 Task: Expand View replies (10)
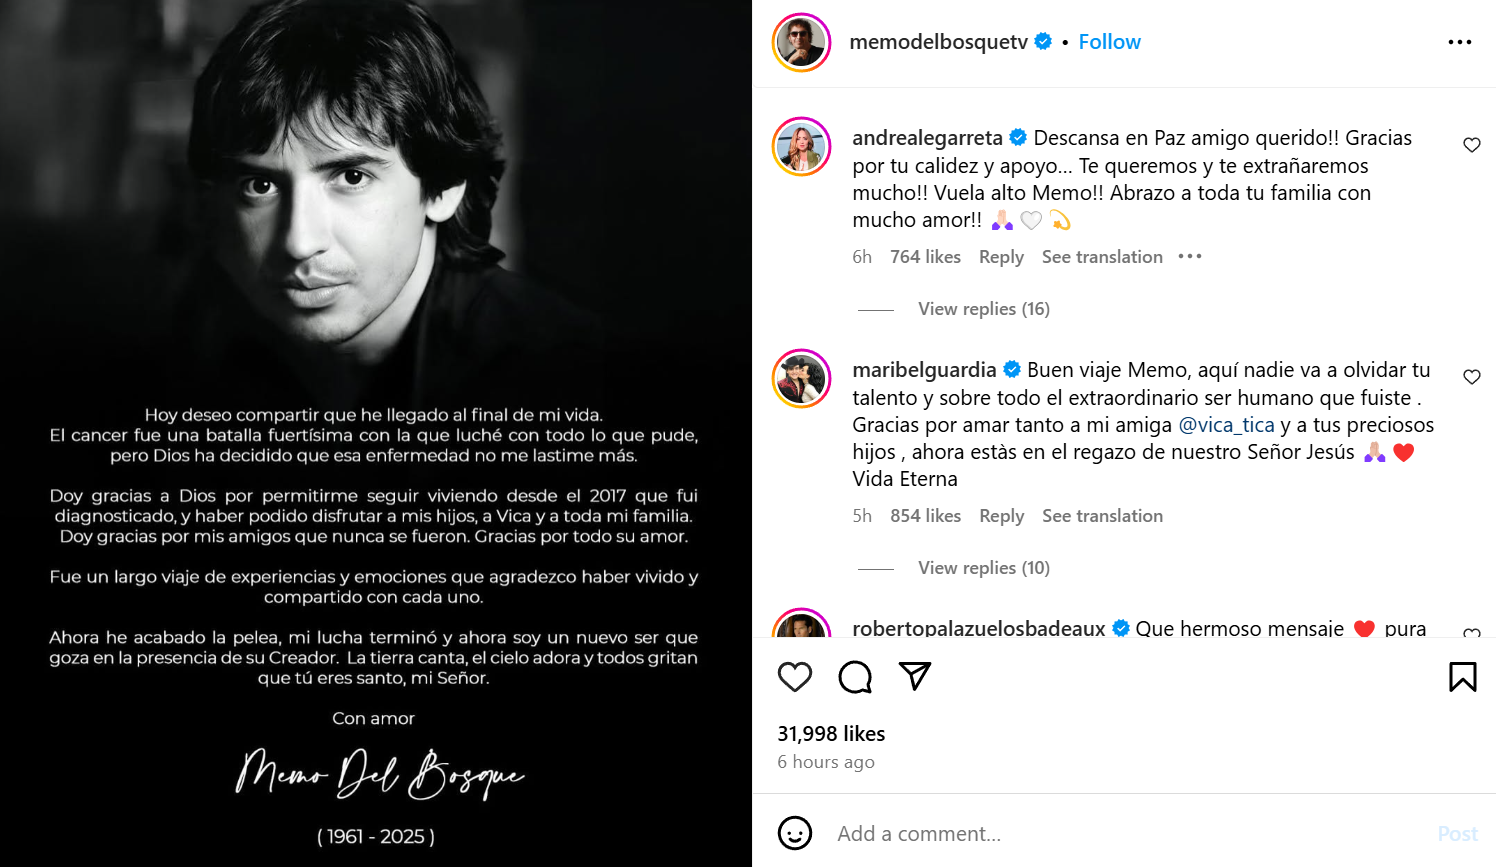click(983, 568)
